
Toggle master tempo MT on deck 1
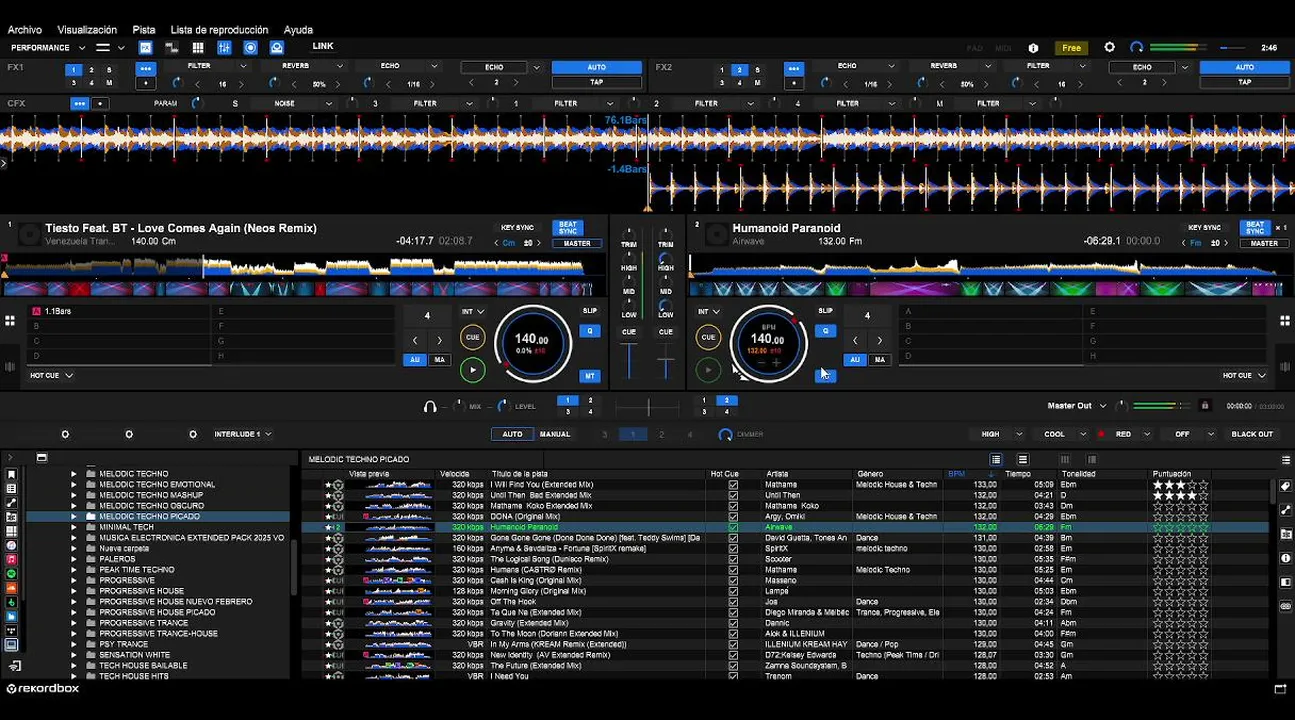coord(590,376)
